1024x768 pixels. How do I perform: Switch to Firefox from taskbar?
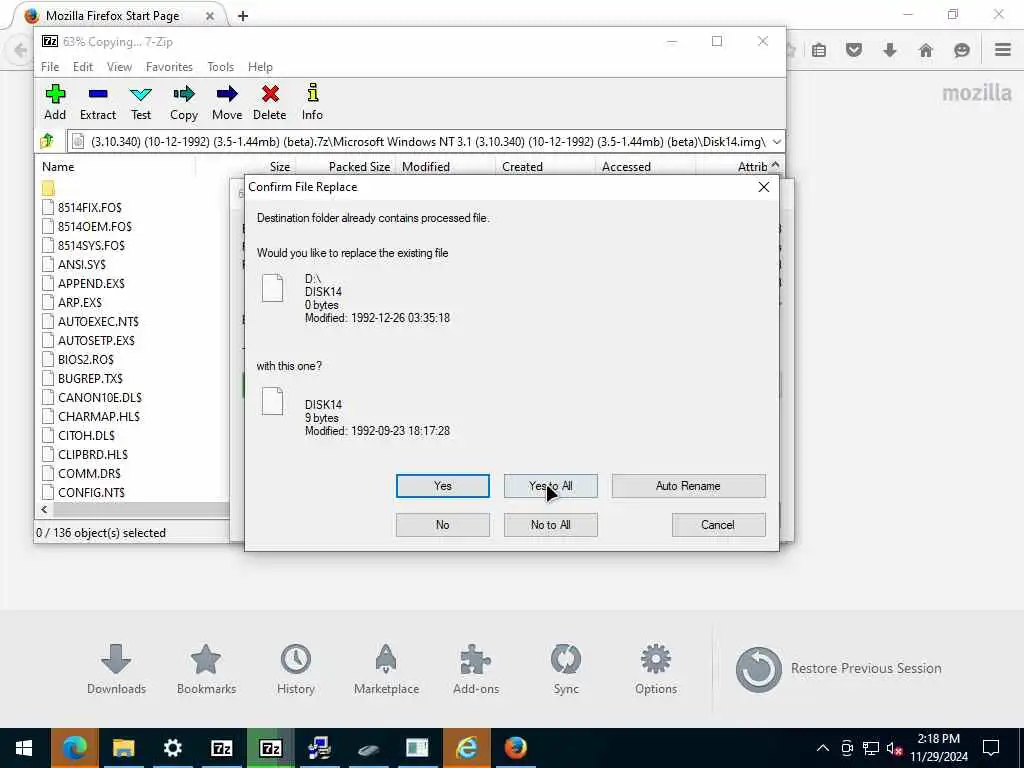515,748
